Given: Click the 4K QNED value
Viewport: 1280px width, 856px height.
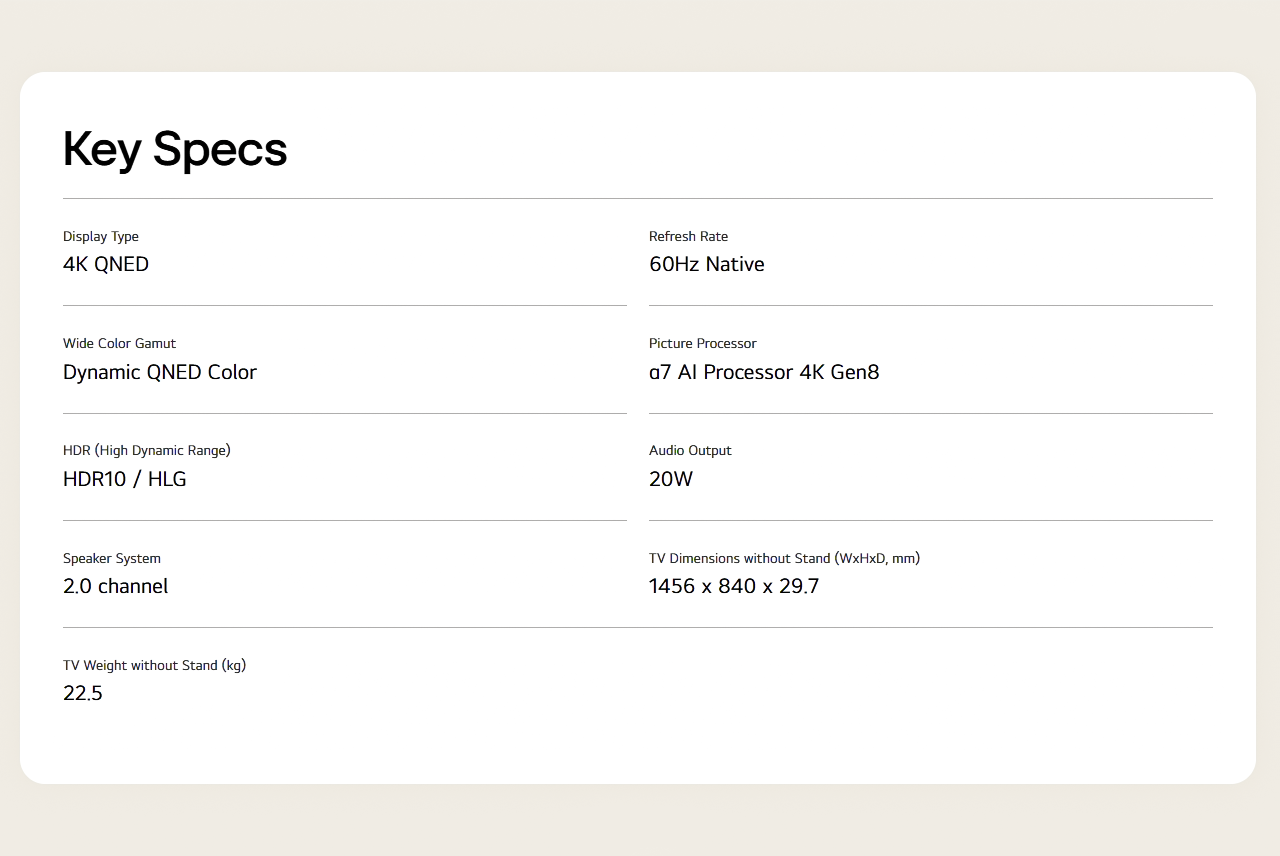Looking at the screenshot, I should (x=106, y=264).
